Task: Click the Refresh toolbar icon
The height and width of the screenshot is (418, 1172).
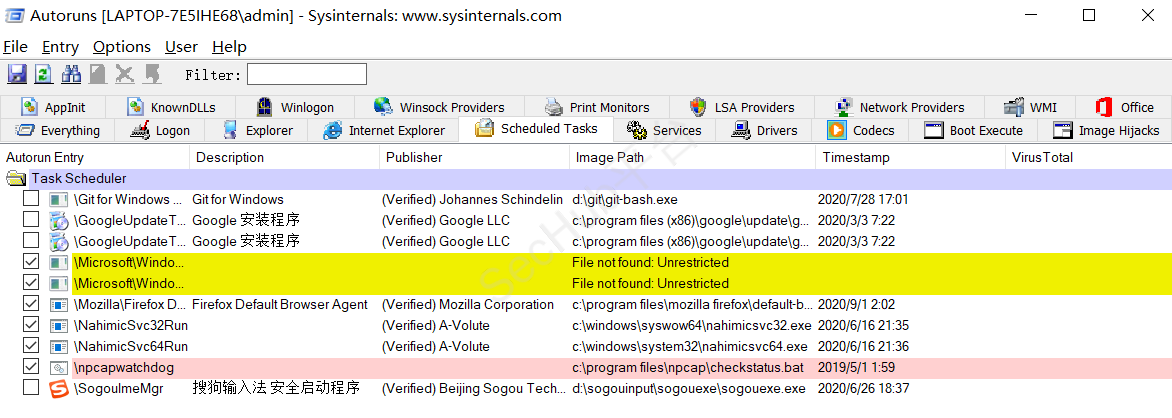Action: pyautogui.click(x=44, y=73)
